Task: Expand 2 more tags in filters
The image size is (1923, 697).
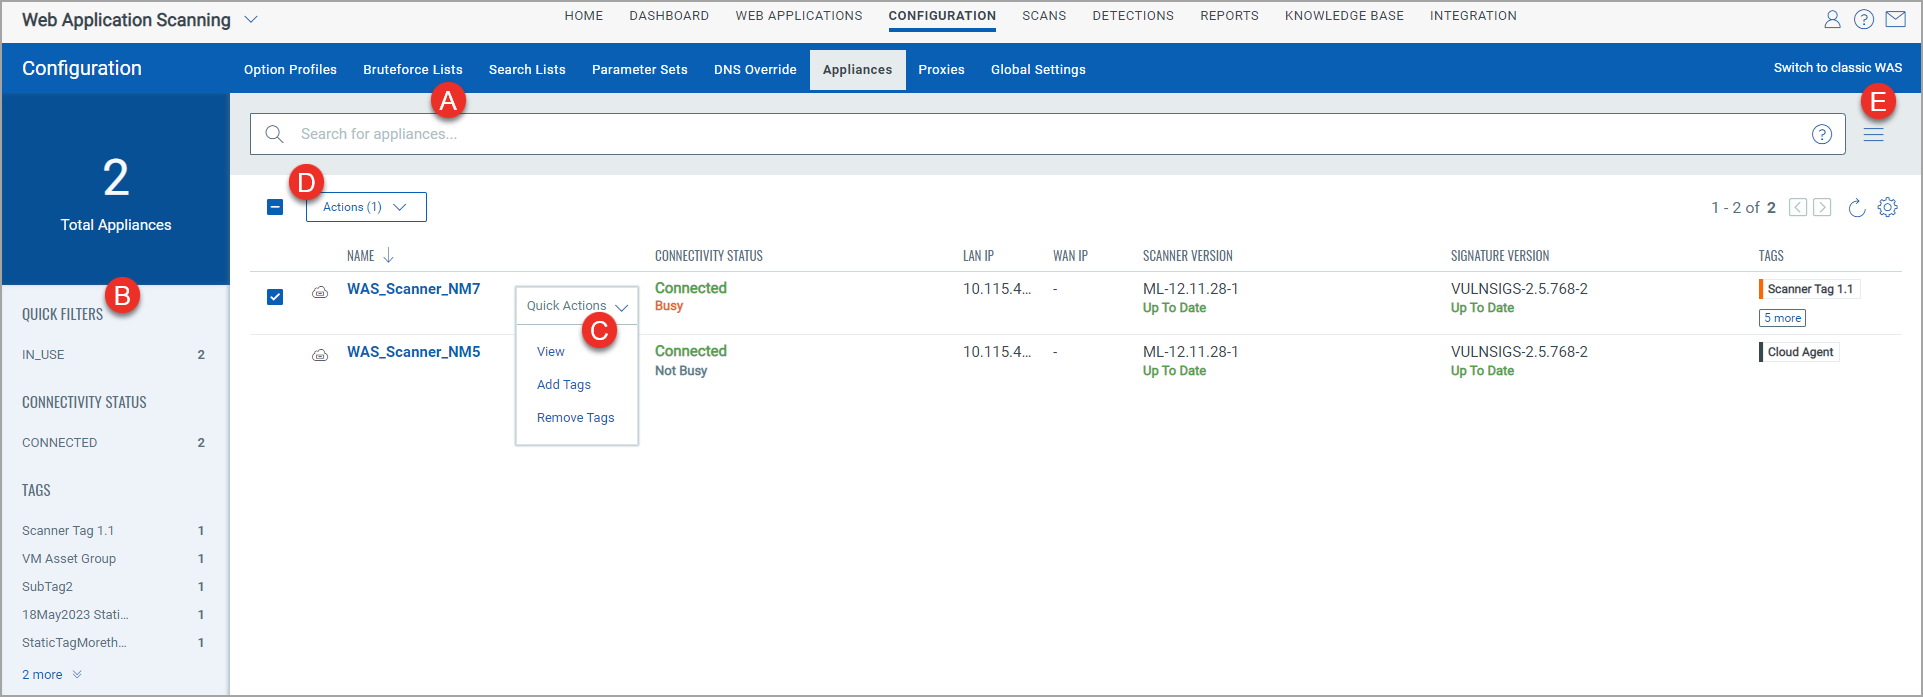Action: click(x=52, y=675)
